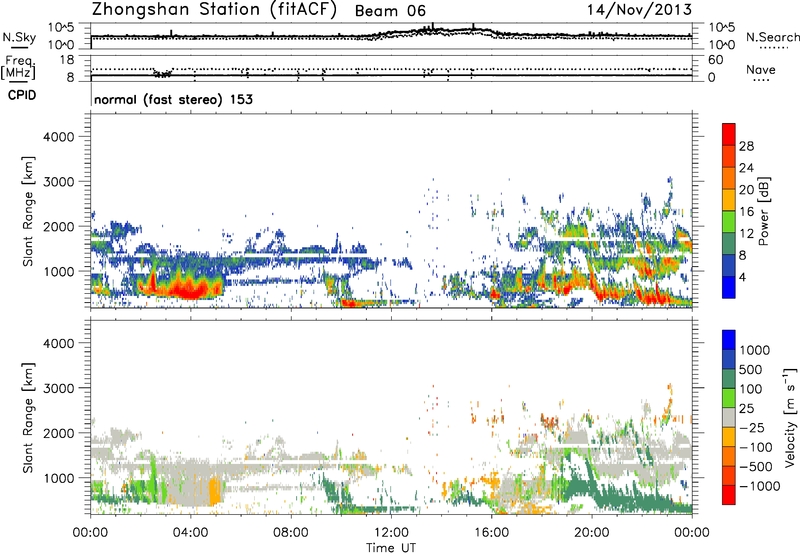Click the 28 value on Power colorbar
The width and height of the screenshot is (800, 554).
click(746, 146)
